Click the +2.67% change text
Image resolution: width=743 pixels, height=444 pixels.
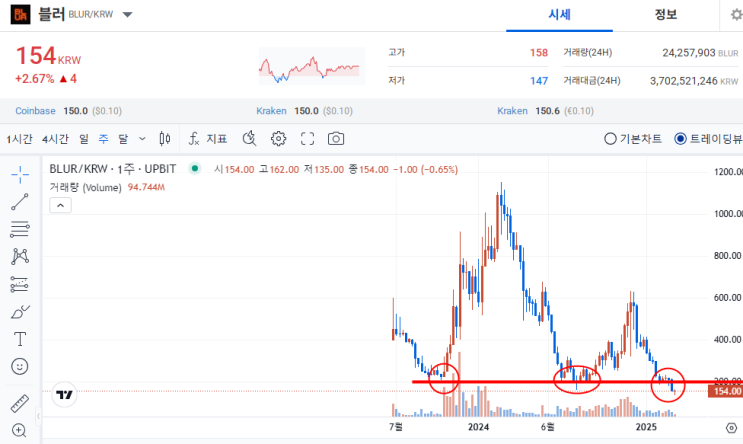click(x=35, y=79)
